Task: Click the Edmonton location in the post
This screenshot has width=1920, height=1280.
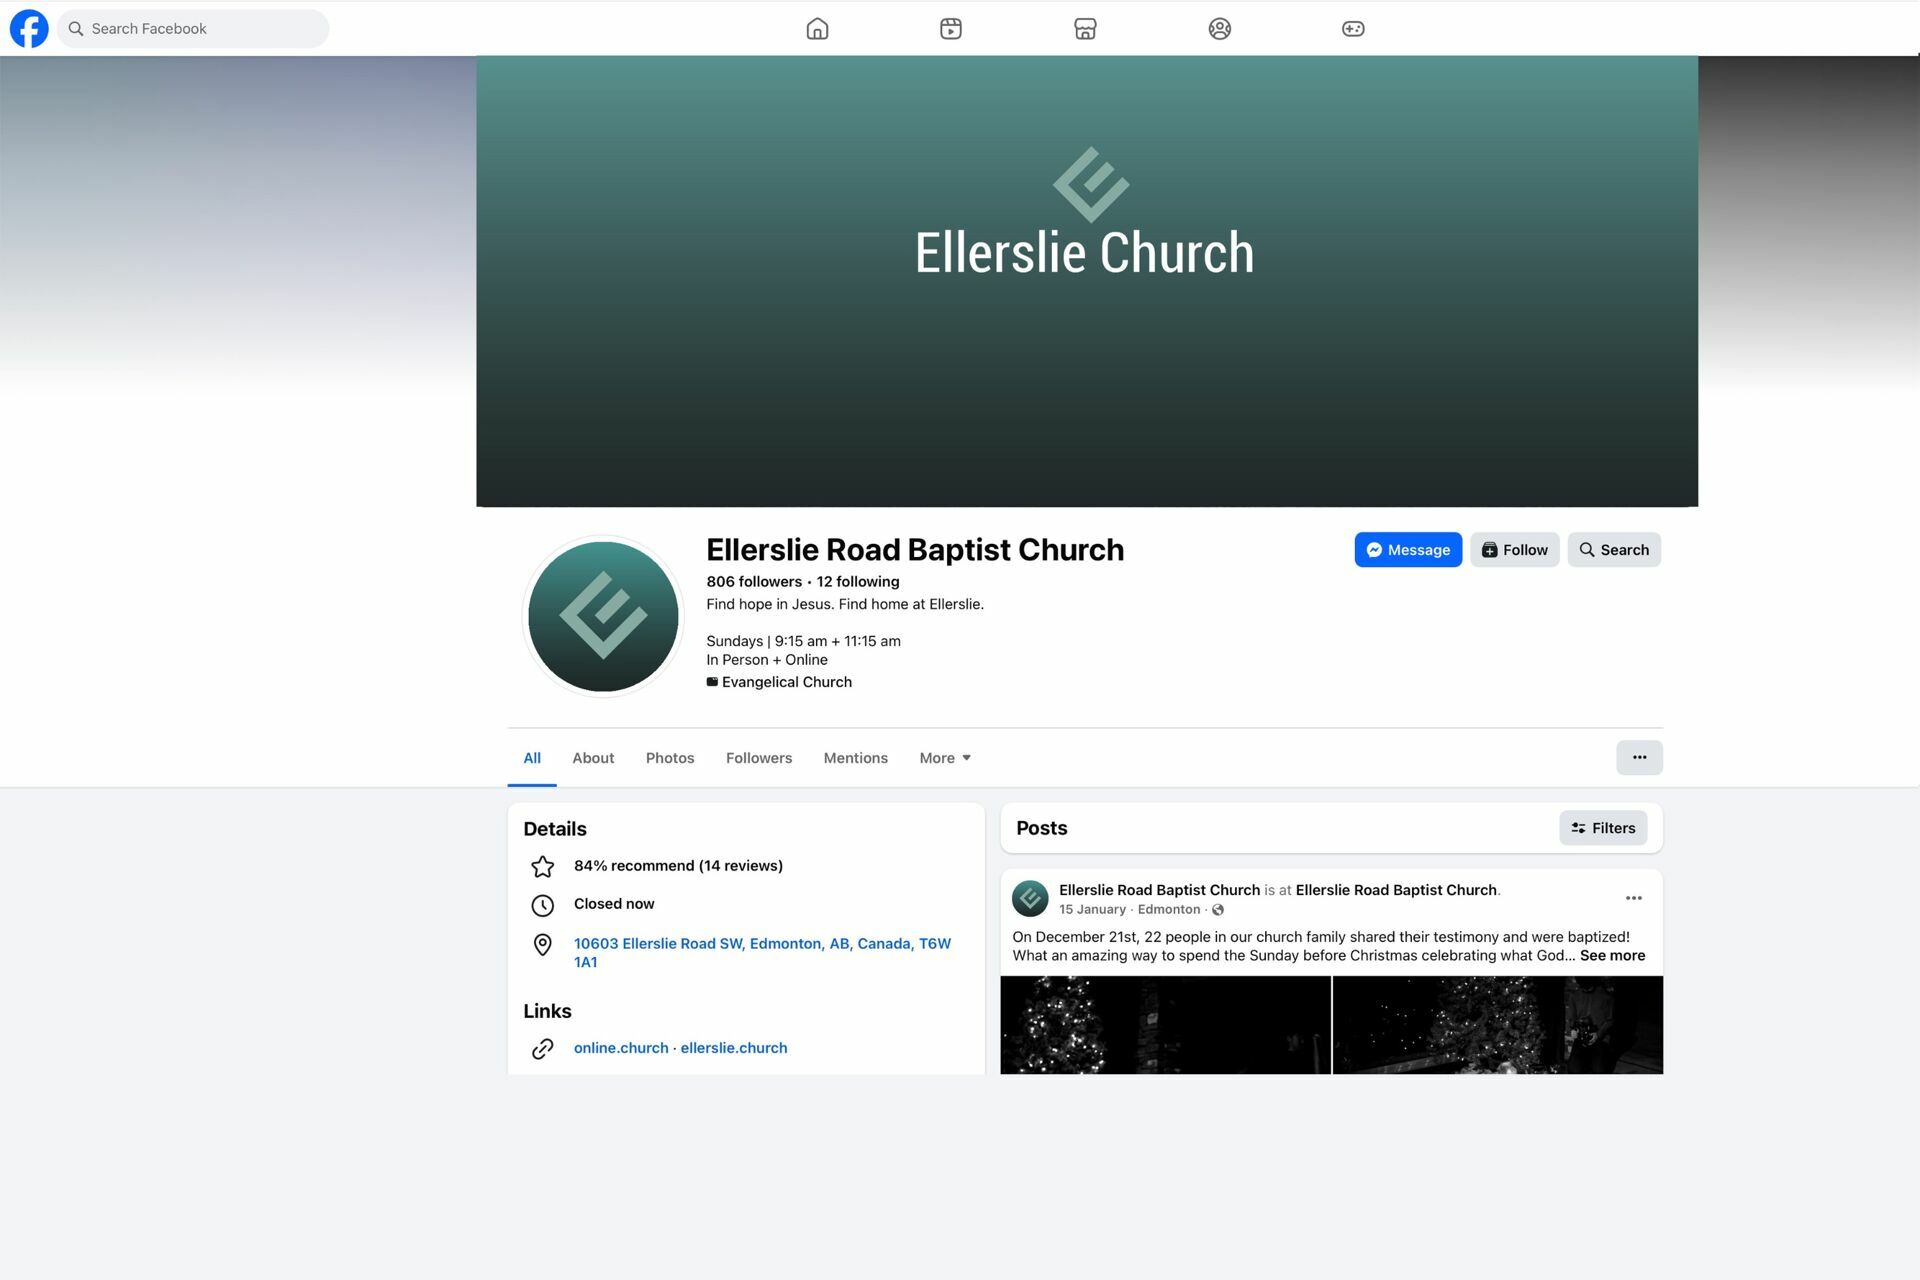Action: 1169,910
